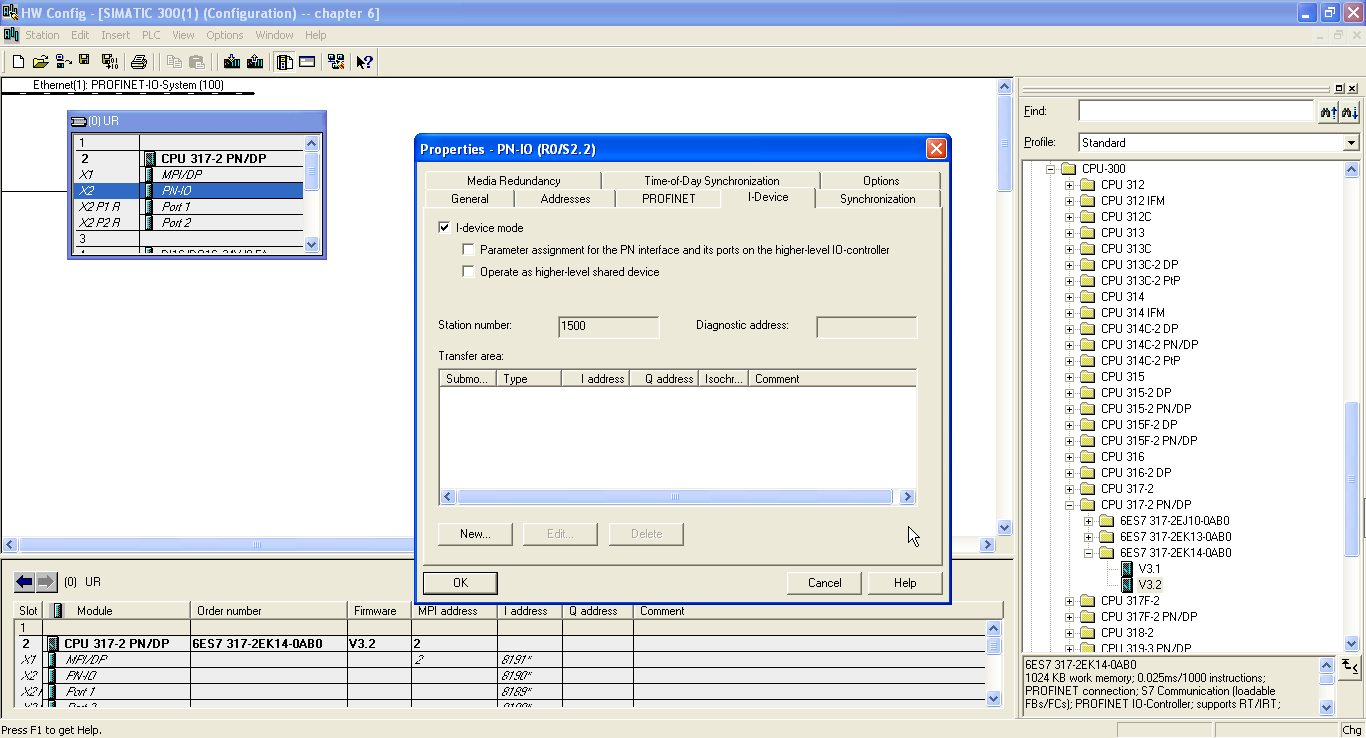The width and height of the screenshot is (1366, 738).
Task: Click the Station number input field
Action: 607,326
